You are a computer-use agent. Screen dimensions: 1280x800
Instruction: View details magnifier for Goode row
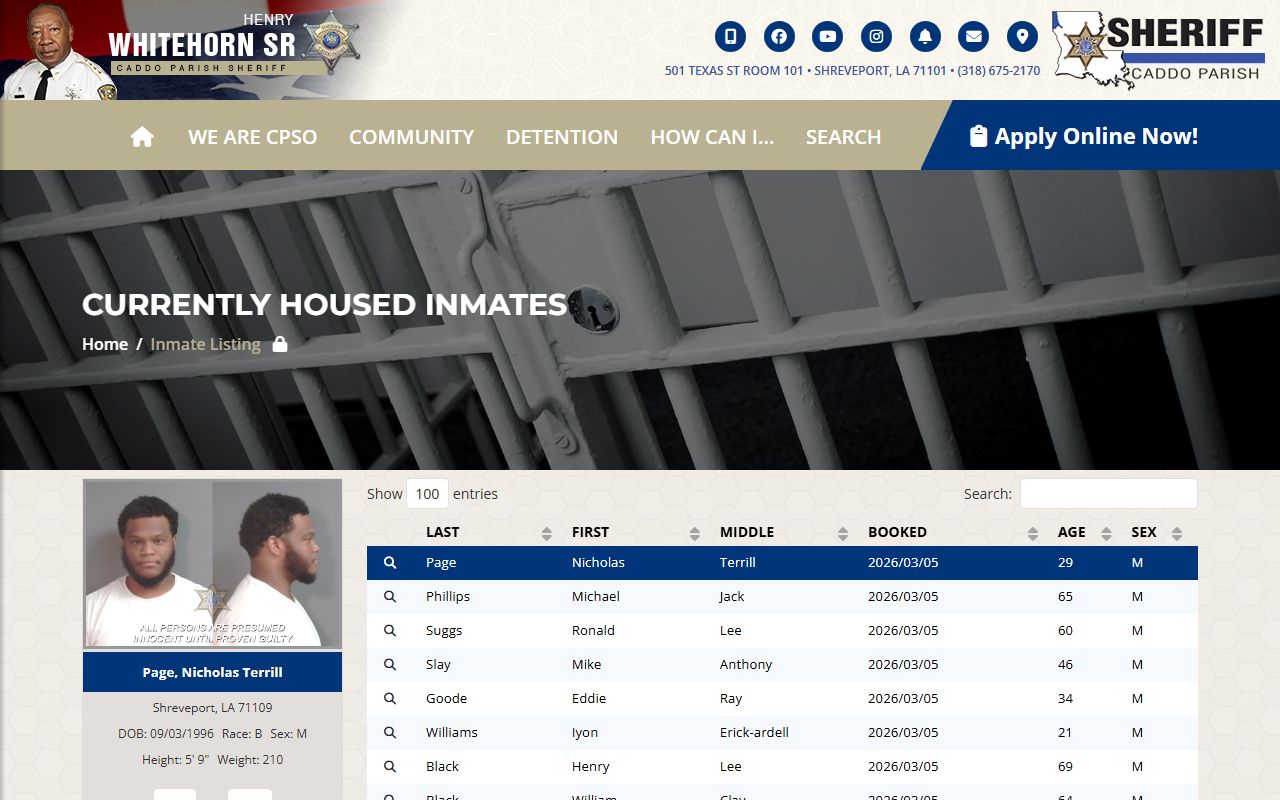click(x=390, y=699)
